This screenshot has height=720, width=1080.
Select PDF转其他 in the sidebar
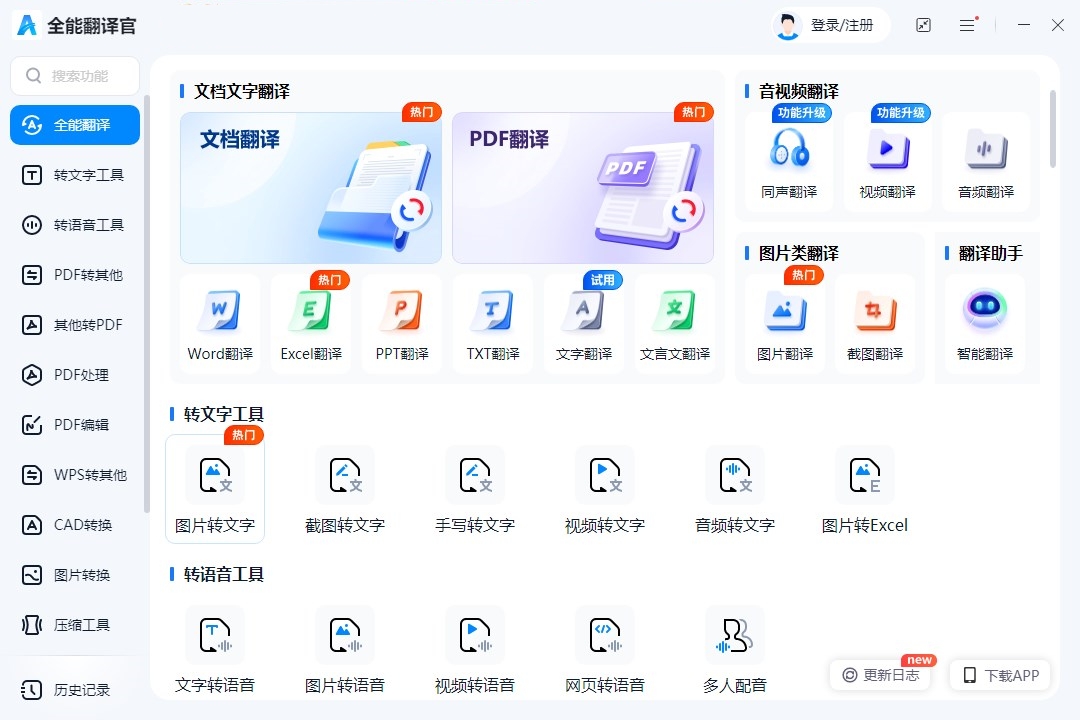(x=75, y=275)
